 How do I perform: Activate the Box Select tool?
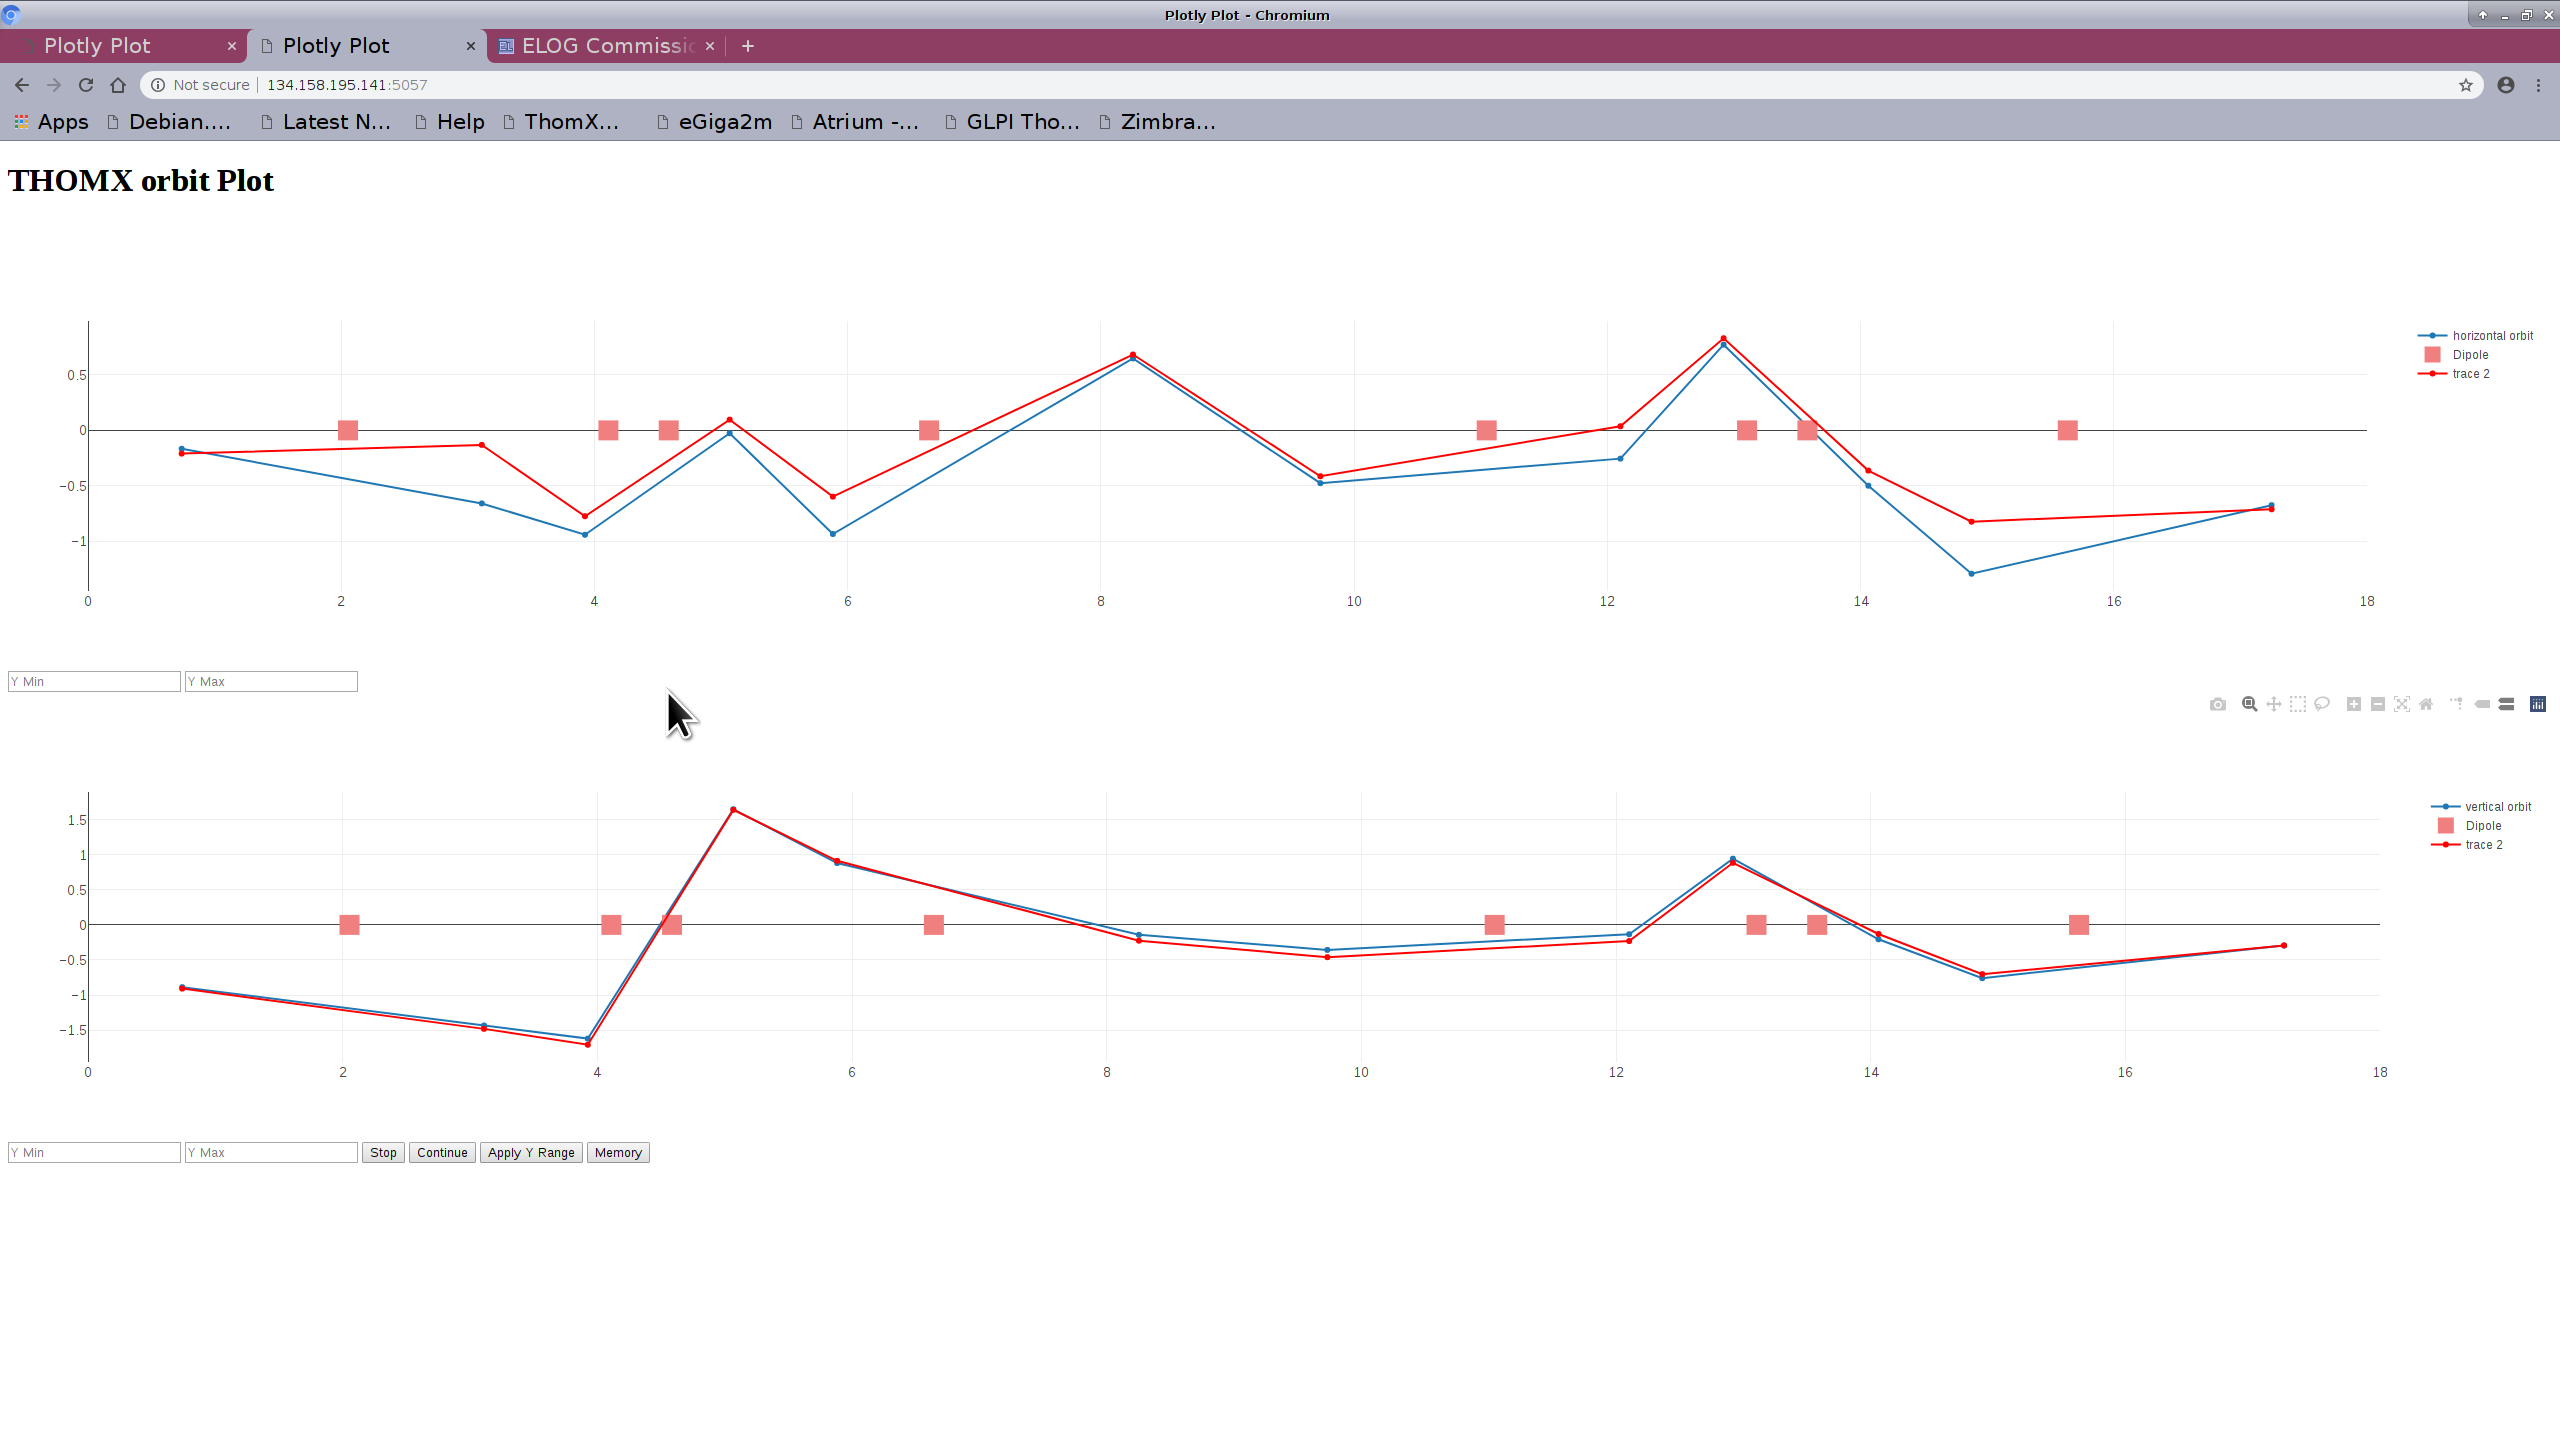pos(2297,704)
